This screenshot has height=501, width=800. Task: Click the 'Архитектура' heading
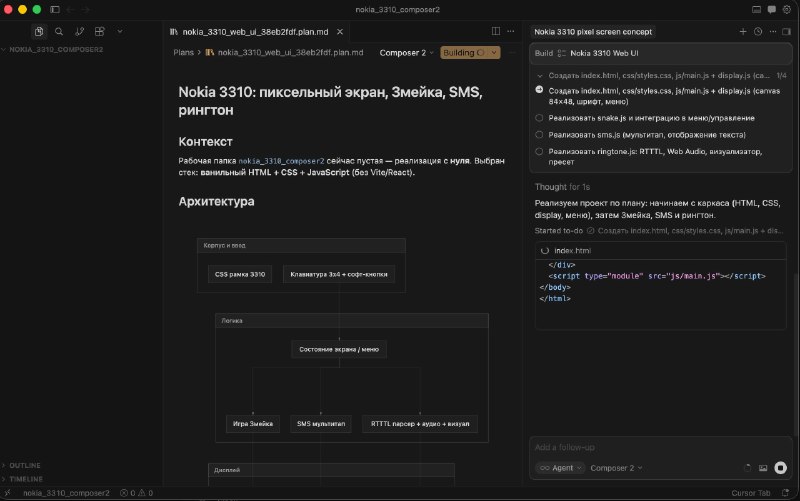coord(216,201)
